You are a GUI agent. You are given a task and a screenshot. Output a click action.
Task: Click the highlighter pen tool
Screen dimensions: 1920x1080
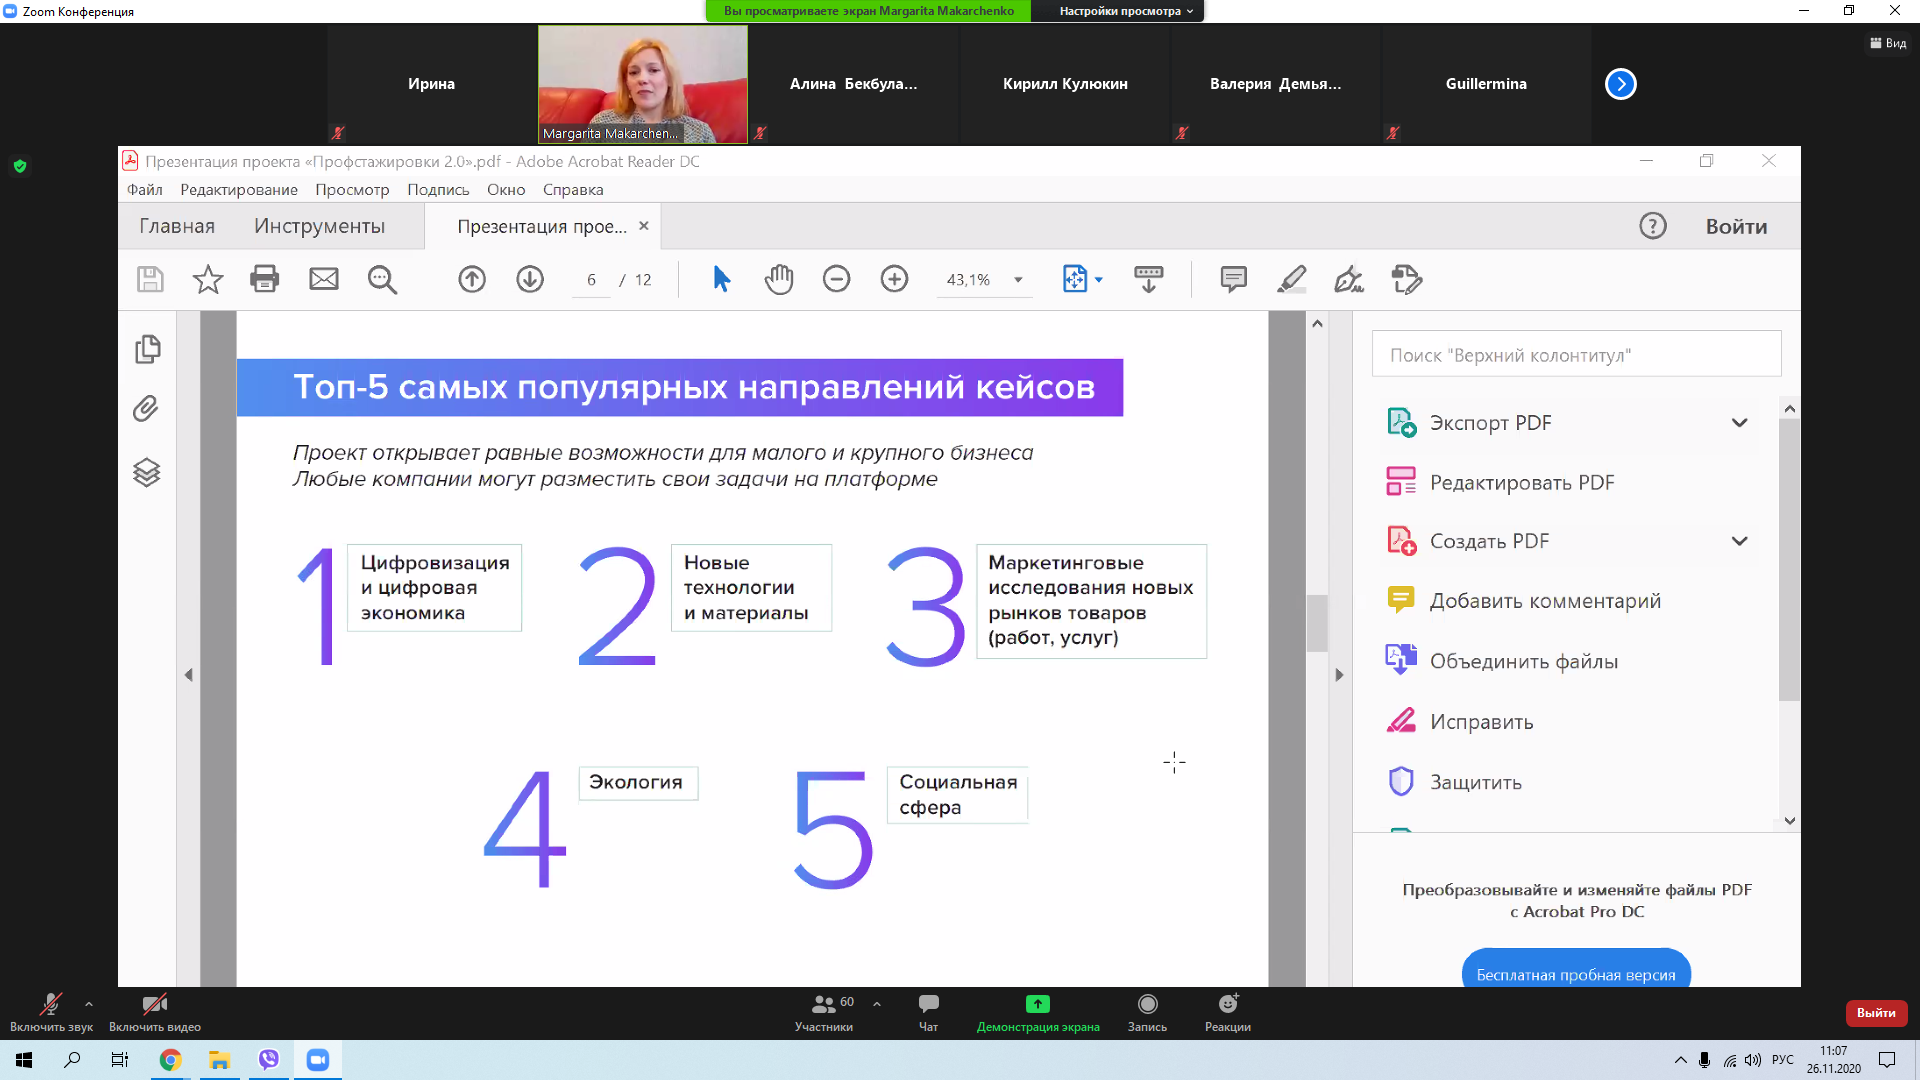coord(1291,279)
